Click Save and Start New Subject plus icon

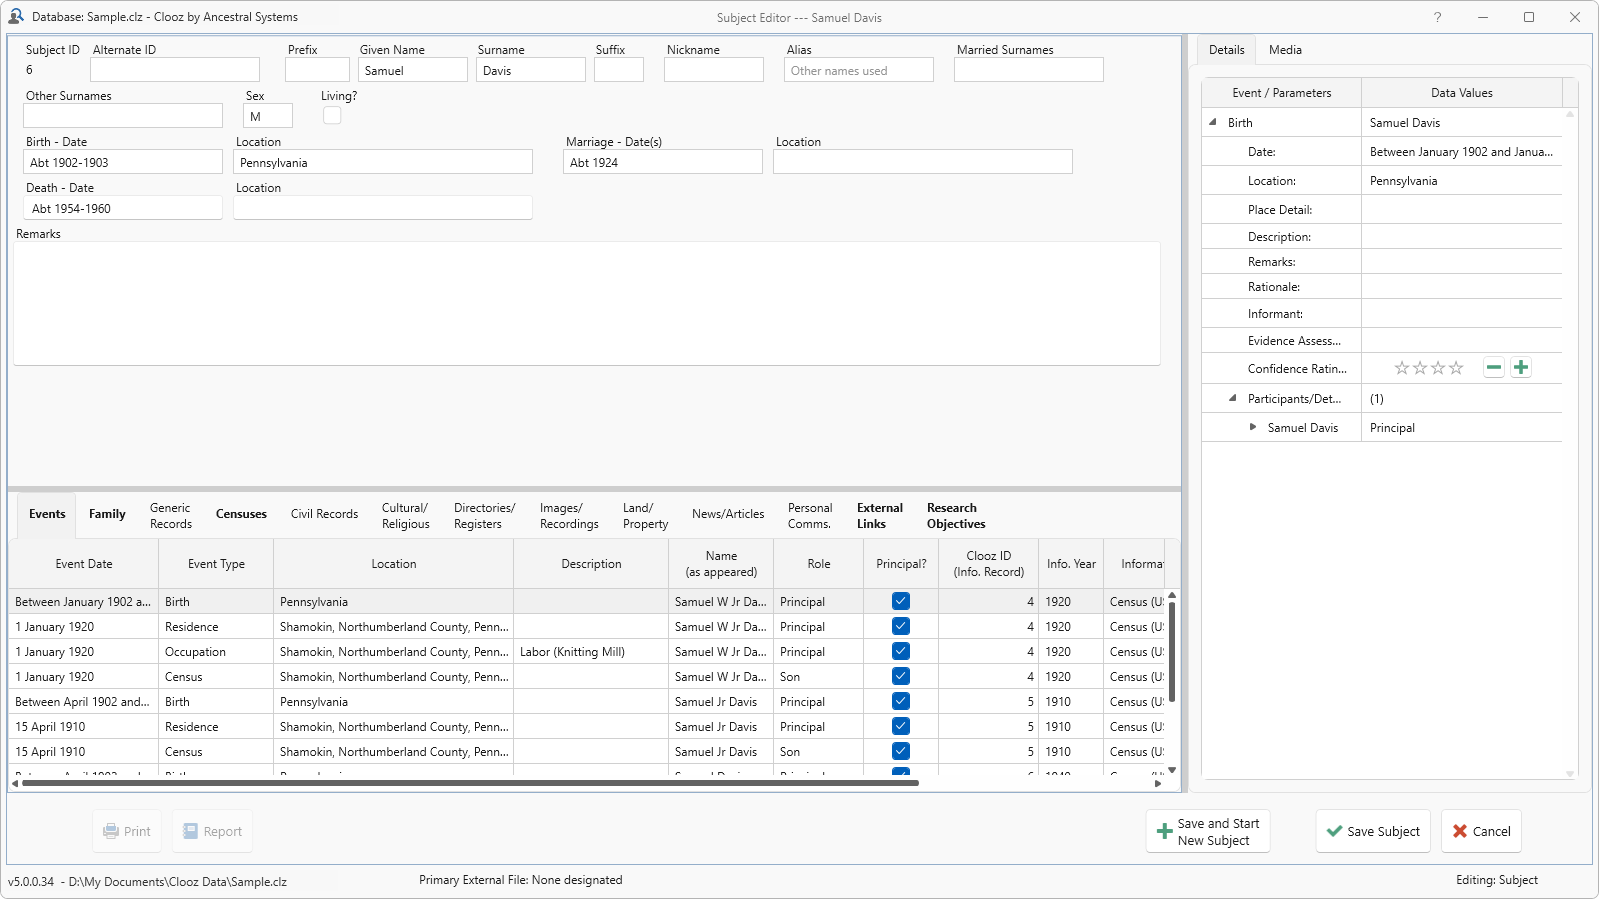[x=1164, y=831]
